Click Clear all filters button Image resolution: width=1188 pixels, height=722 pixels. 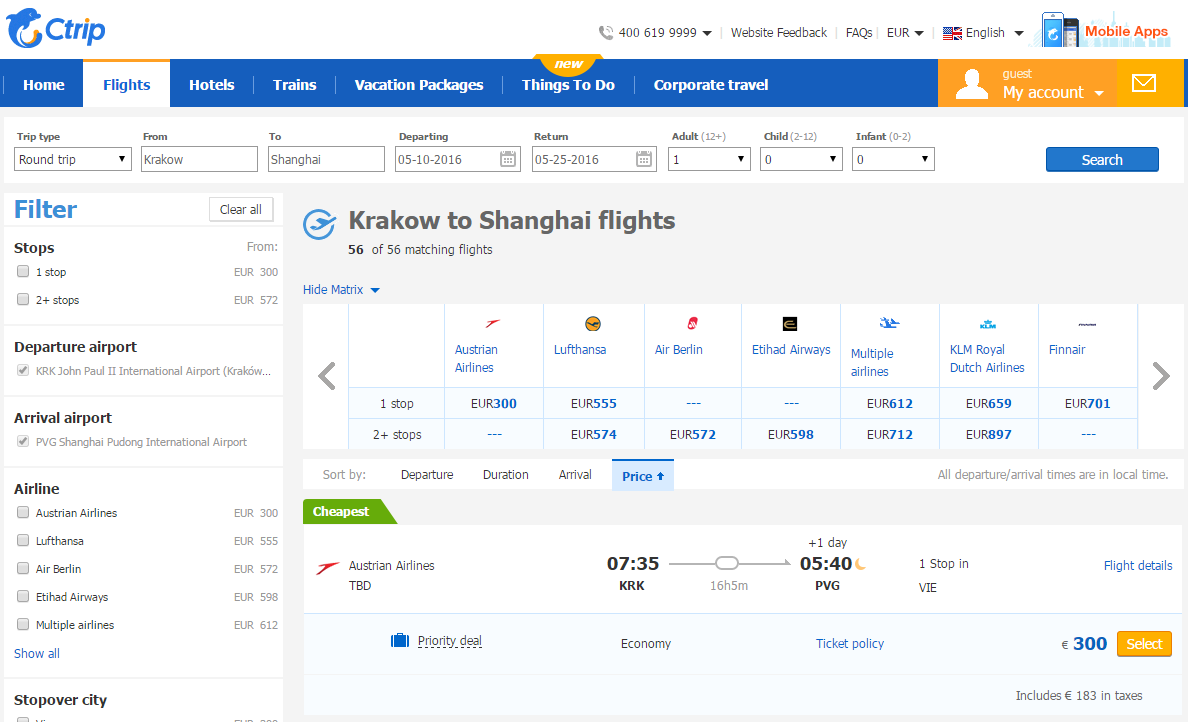241,210
